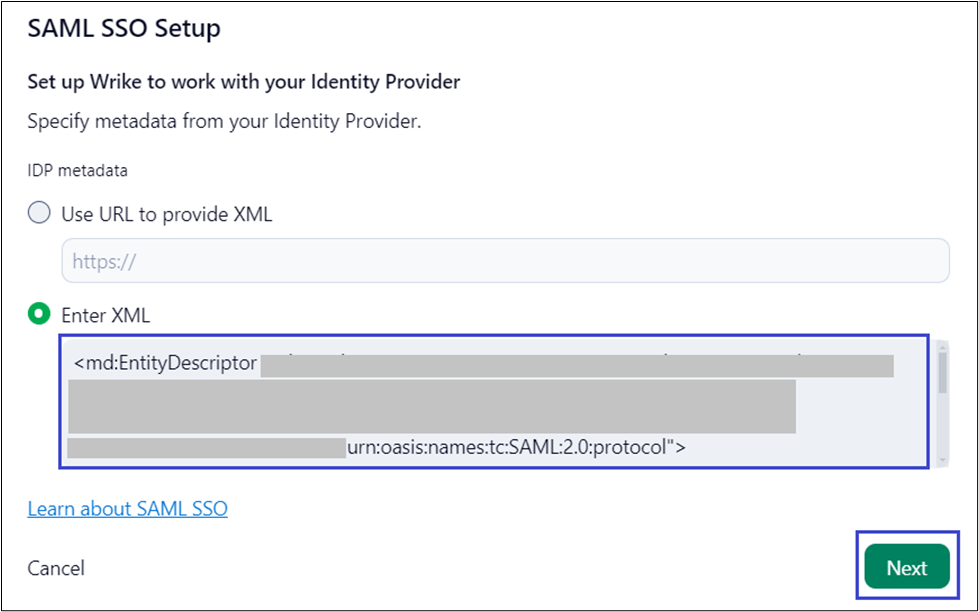The height and width of the screenshot is (612, 979).
Task: Select the "Use URL to provide XML" radio button
Action: [39, 213]
